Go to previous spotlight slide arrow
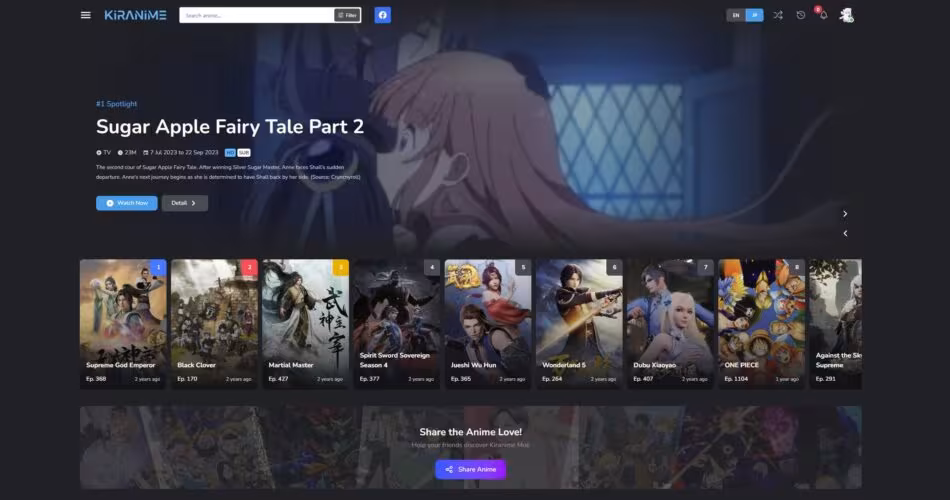This screenshot has height=500, width=950. 845,233
